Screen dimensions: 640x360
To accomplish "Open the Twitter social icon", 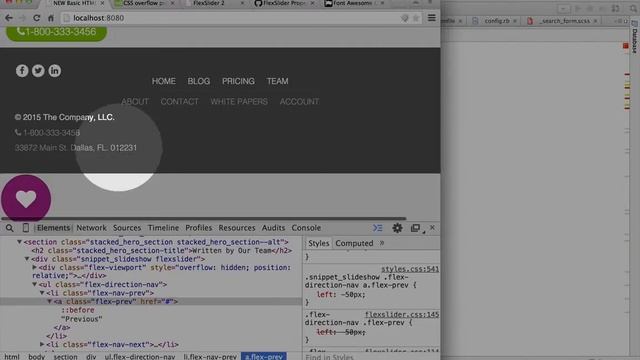I will [38, 71].
